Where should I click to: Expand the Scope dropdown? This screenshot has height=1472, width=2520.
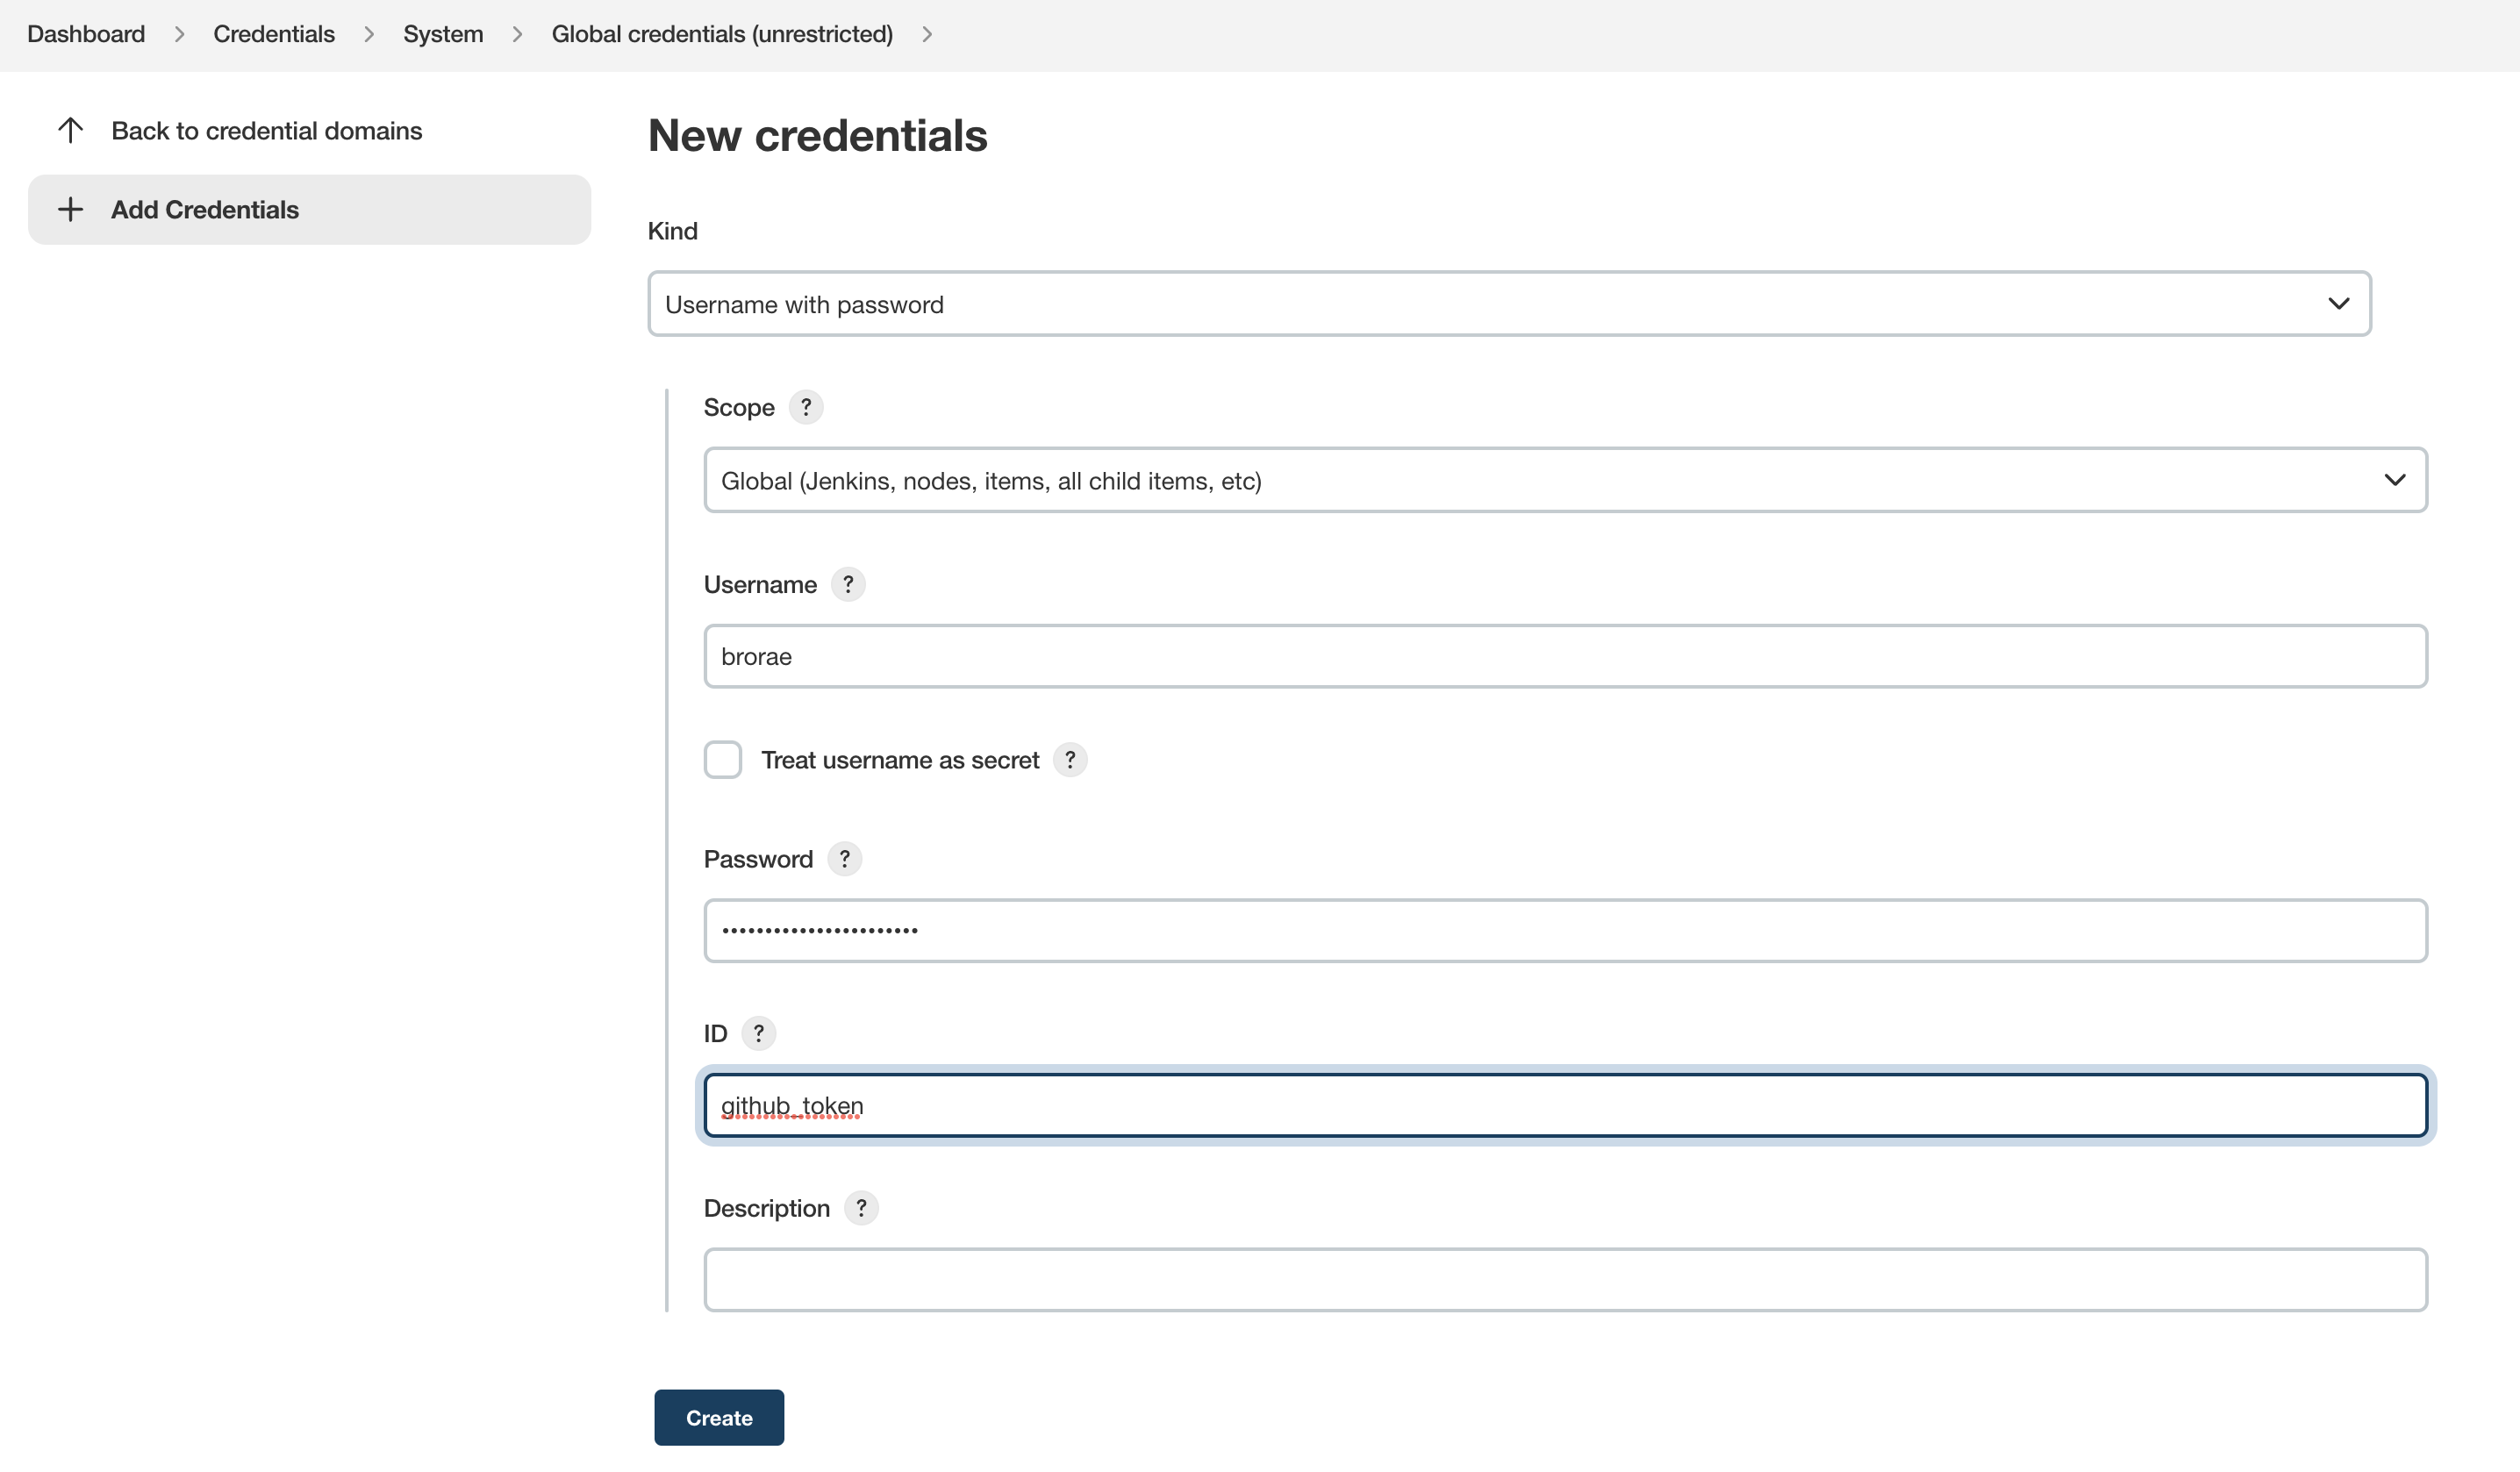[x=1564, y=480]
